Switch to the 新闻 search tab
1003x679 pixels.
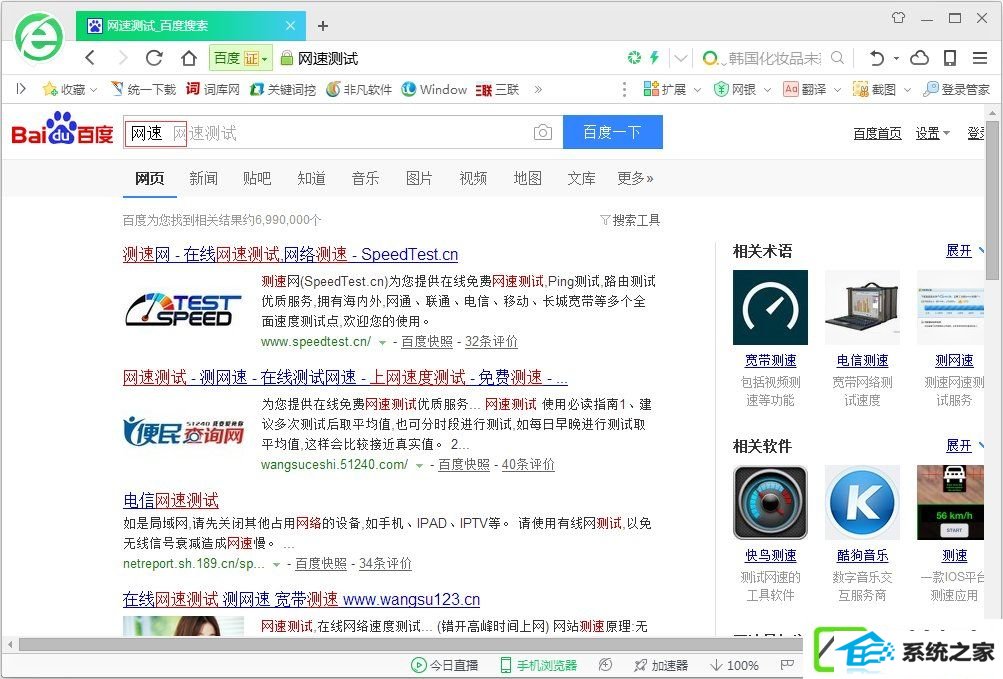[203, 178]
